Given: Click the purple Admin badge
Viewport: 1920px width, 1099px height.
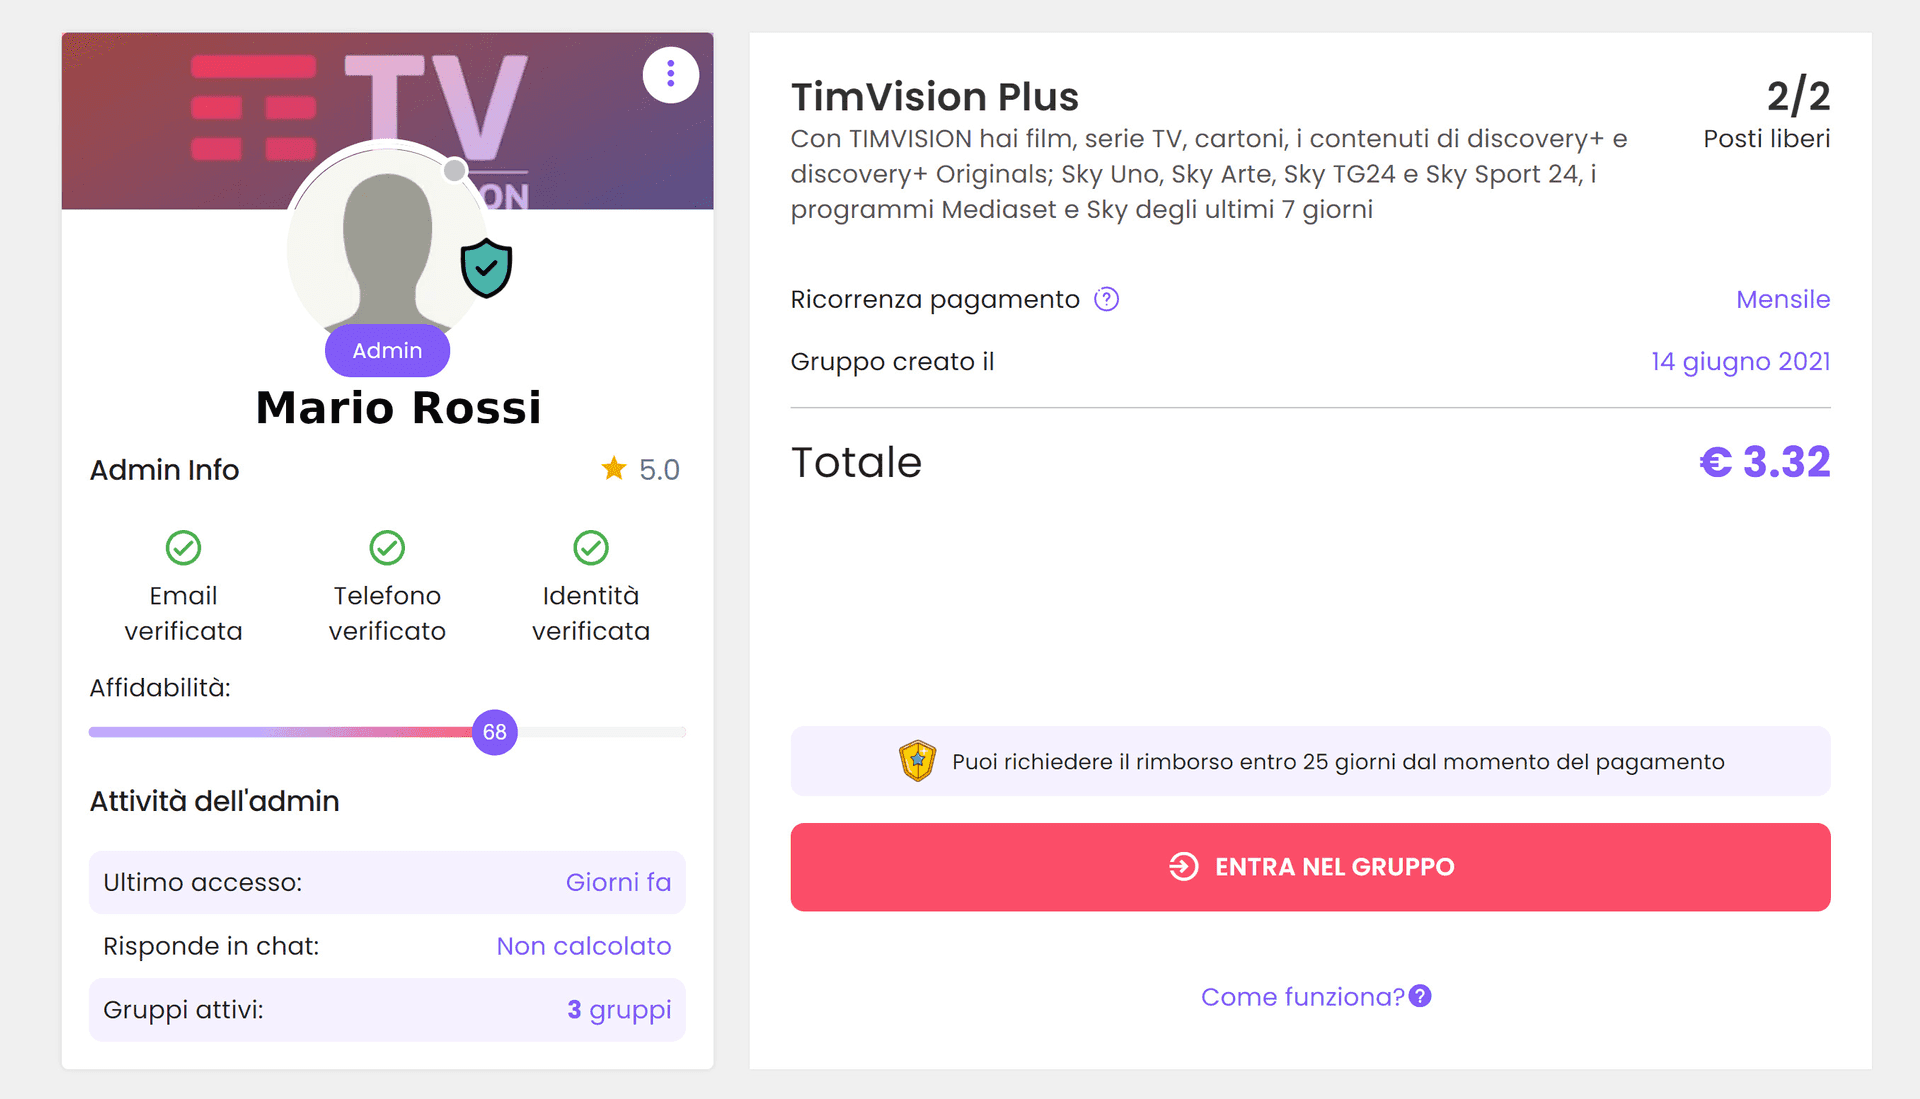Looking at the screenshot, I should point(387,350).
